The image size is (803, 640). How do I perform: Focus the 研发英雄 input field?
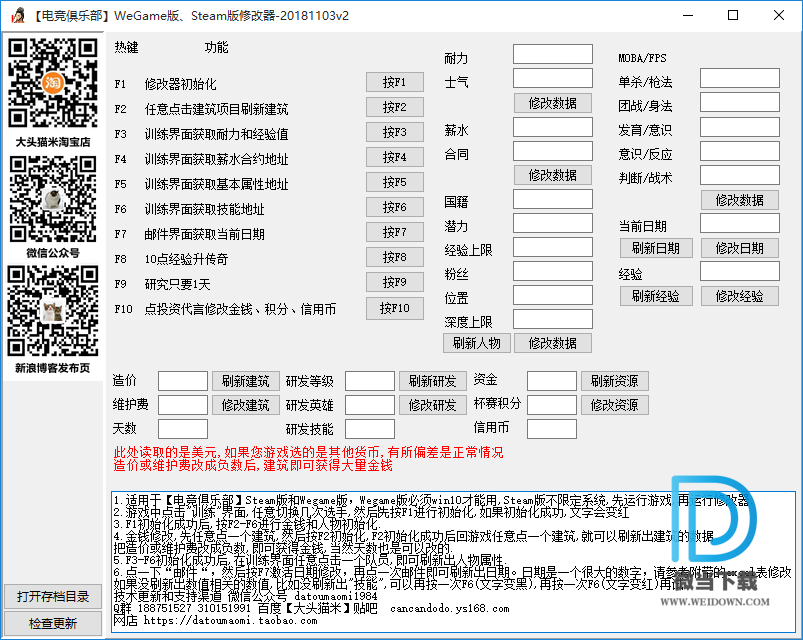pyautogui.click(x=370, y=405)
